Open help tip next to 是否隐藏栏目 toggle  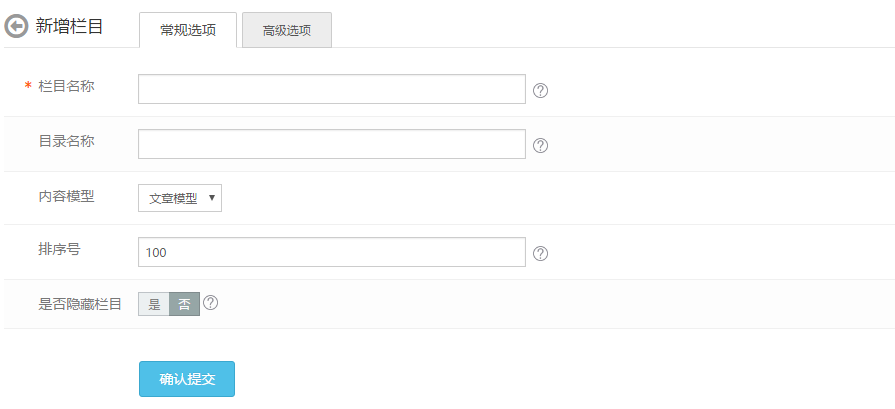point(211,302)
